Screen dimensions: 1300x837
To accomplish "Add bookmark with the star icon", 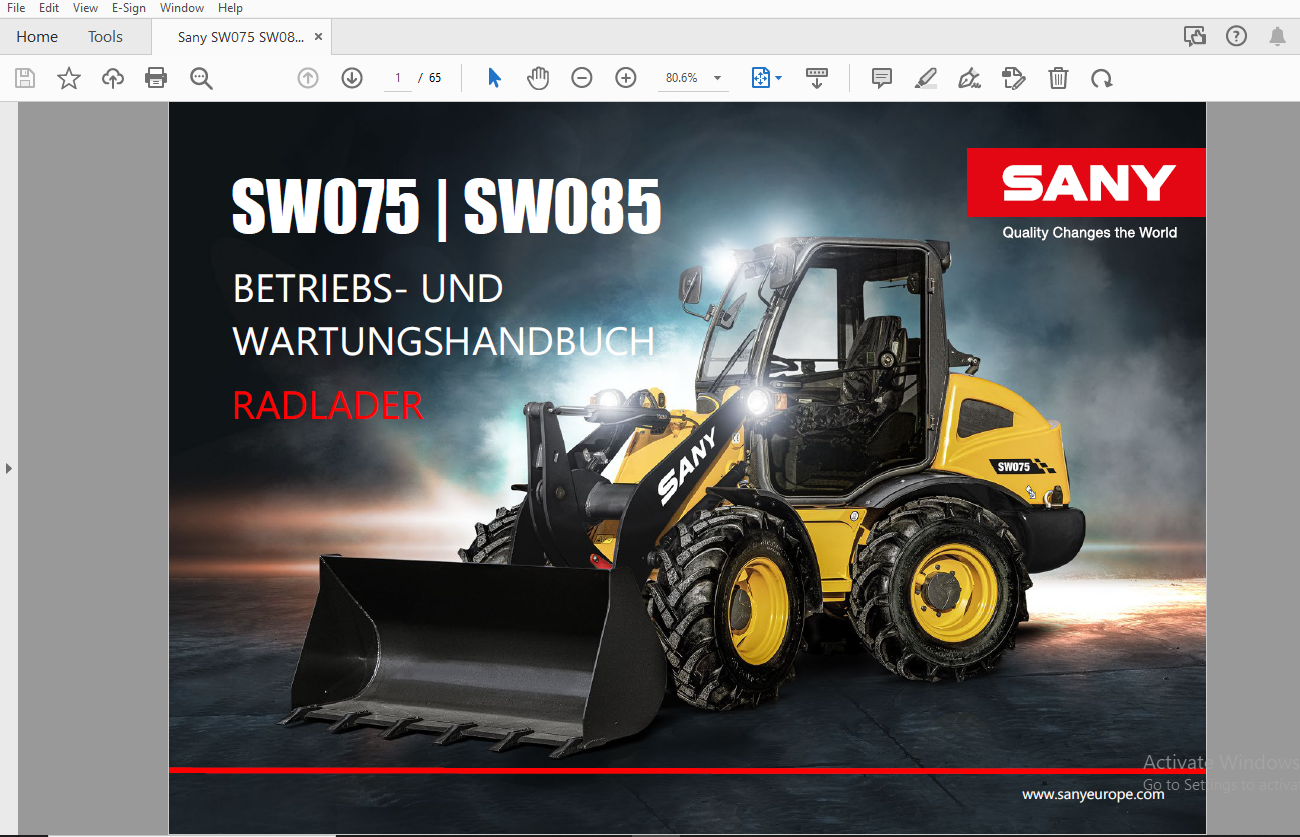I will tap(69, 78).
